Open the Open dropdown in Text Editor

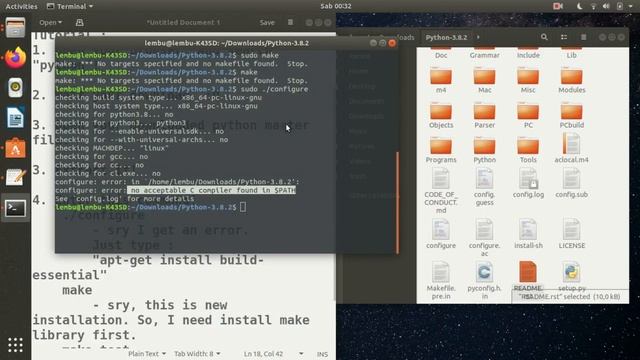pos(51,22)
